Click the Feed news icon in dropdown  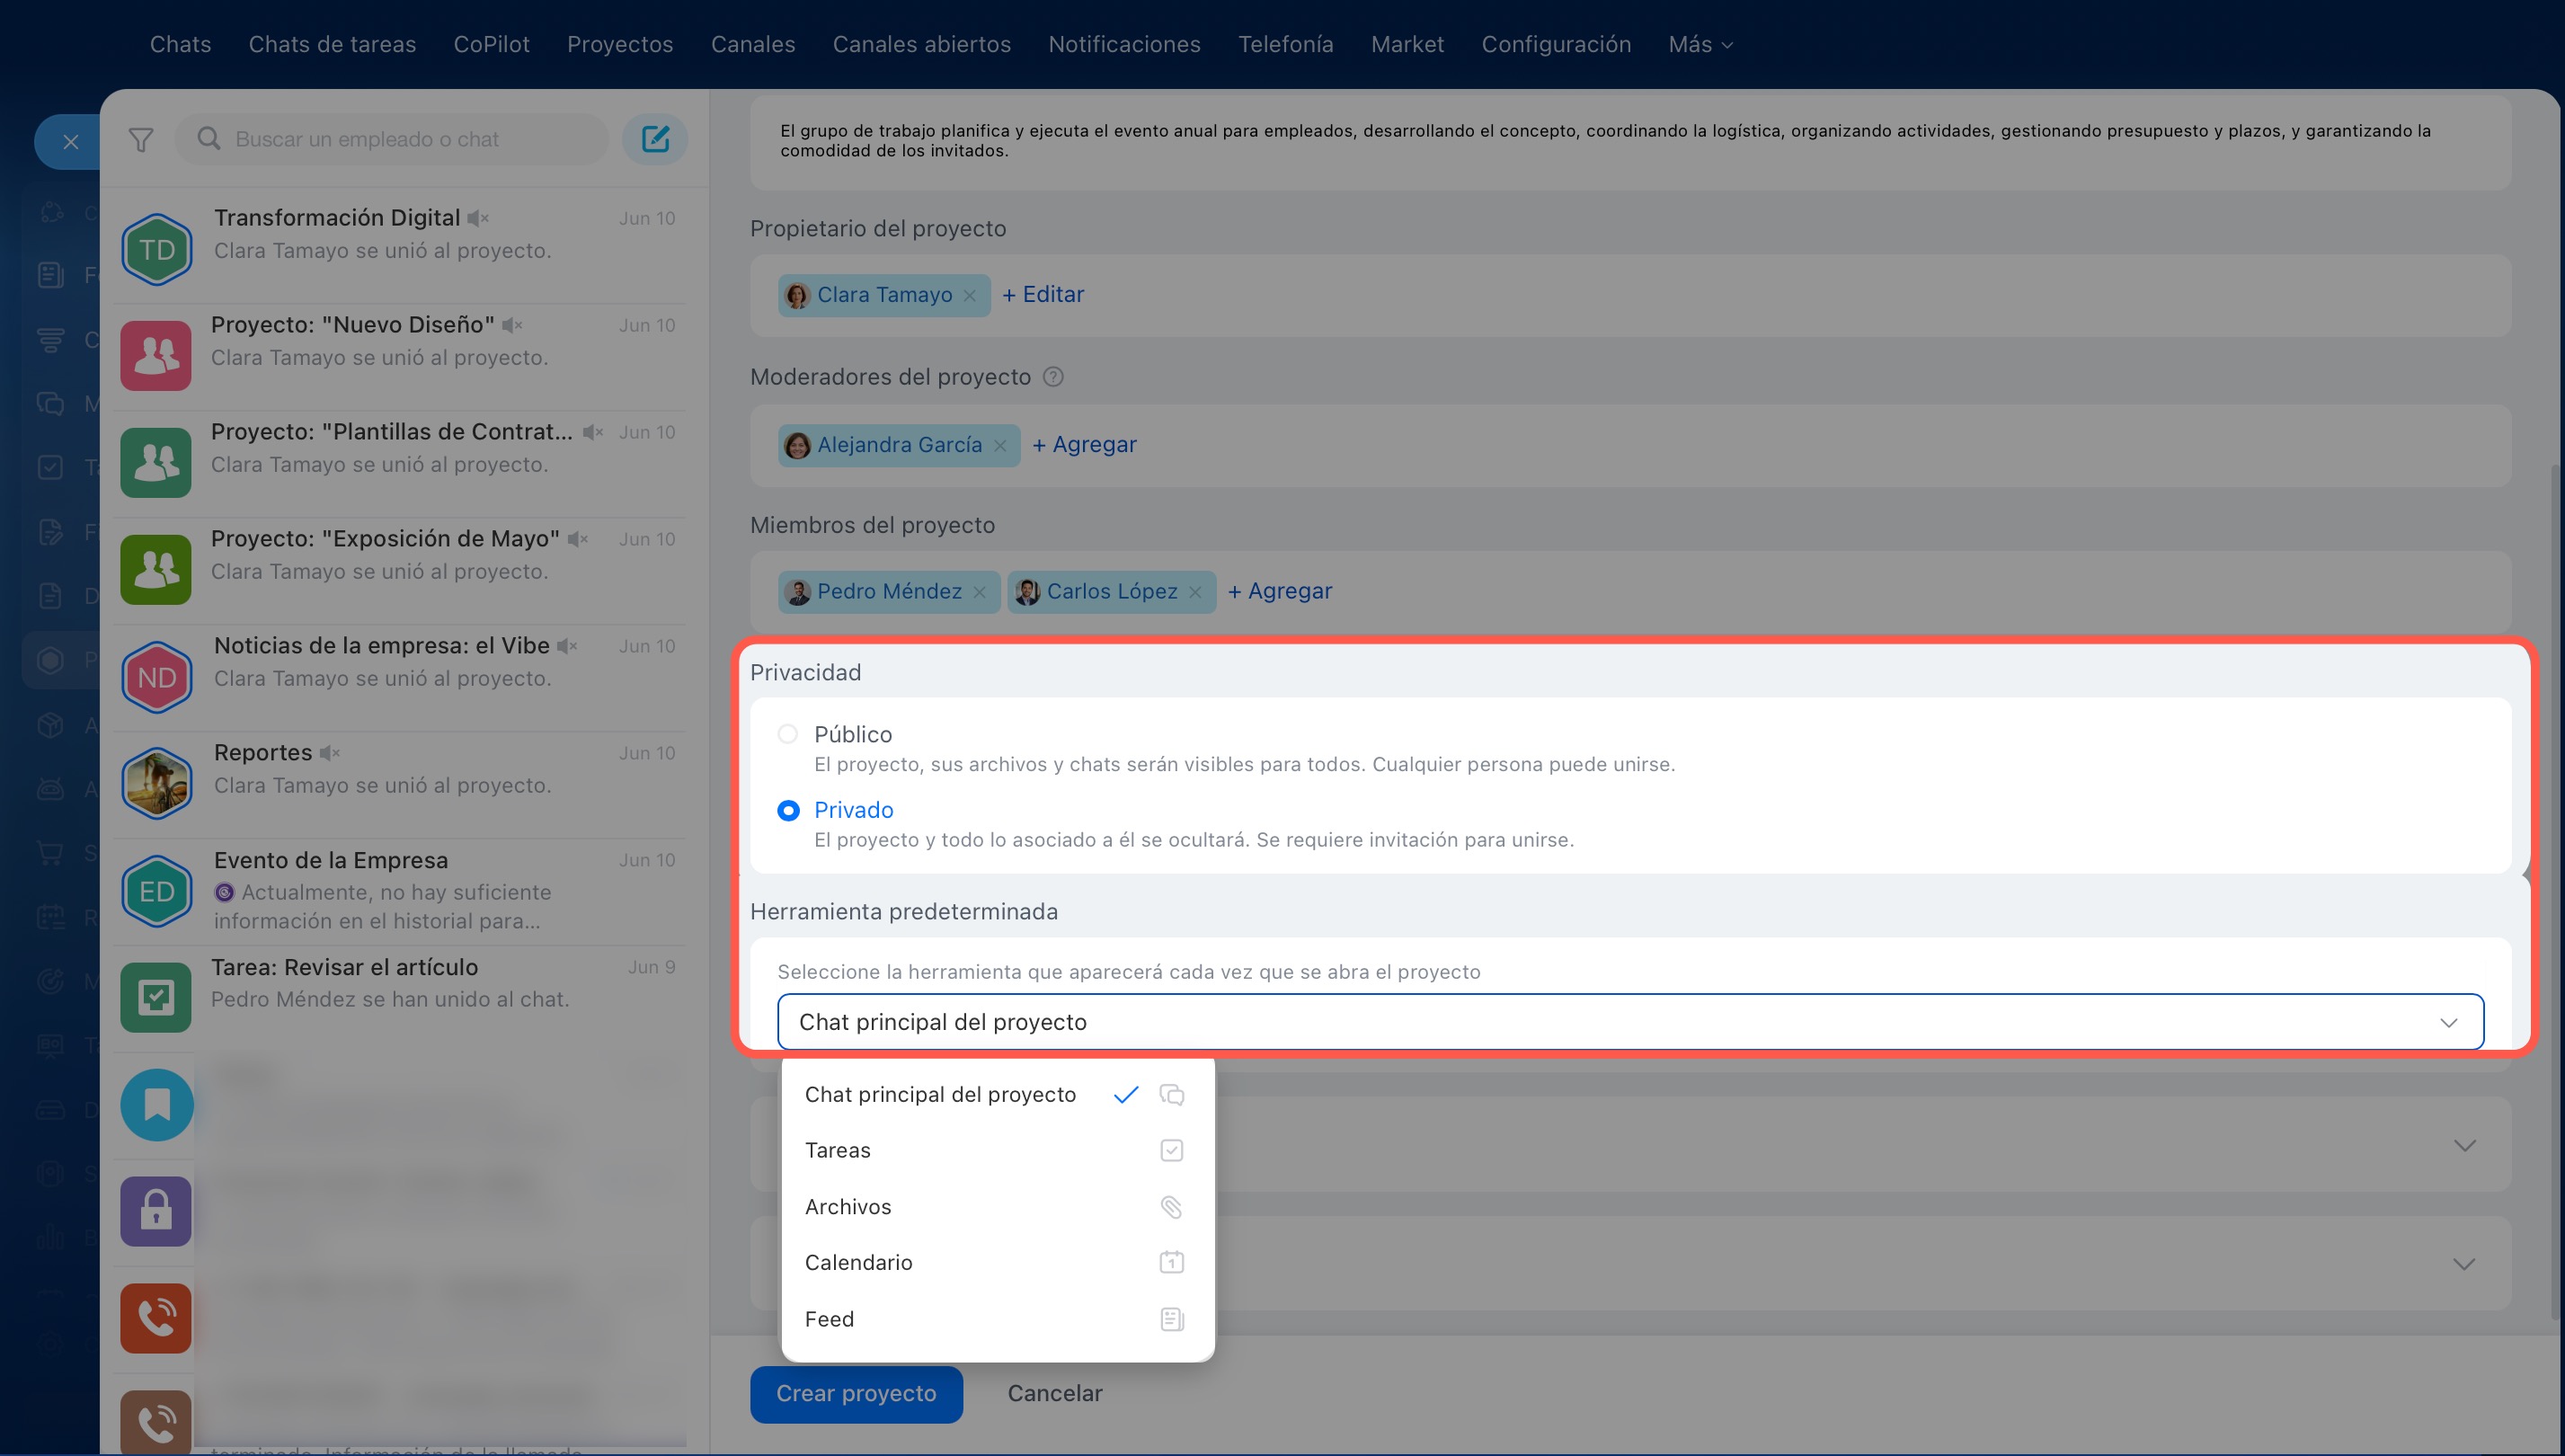point(1171,1319)
